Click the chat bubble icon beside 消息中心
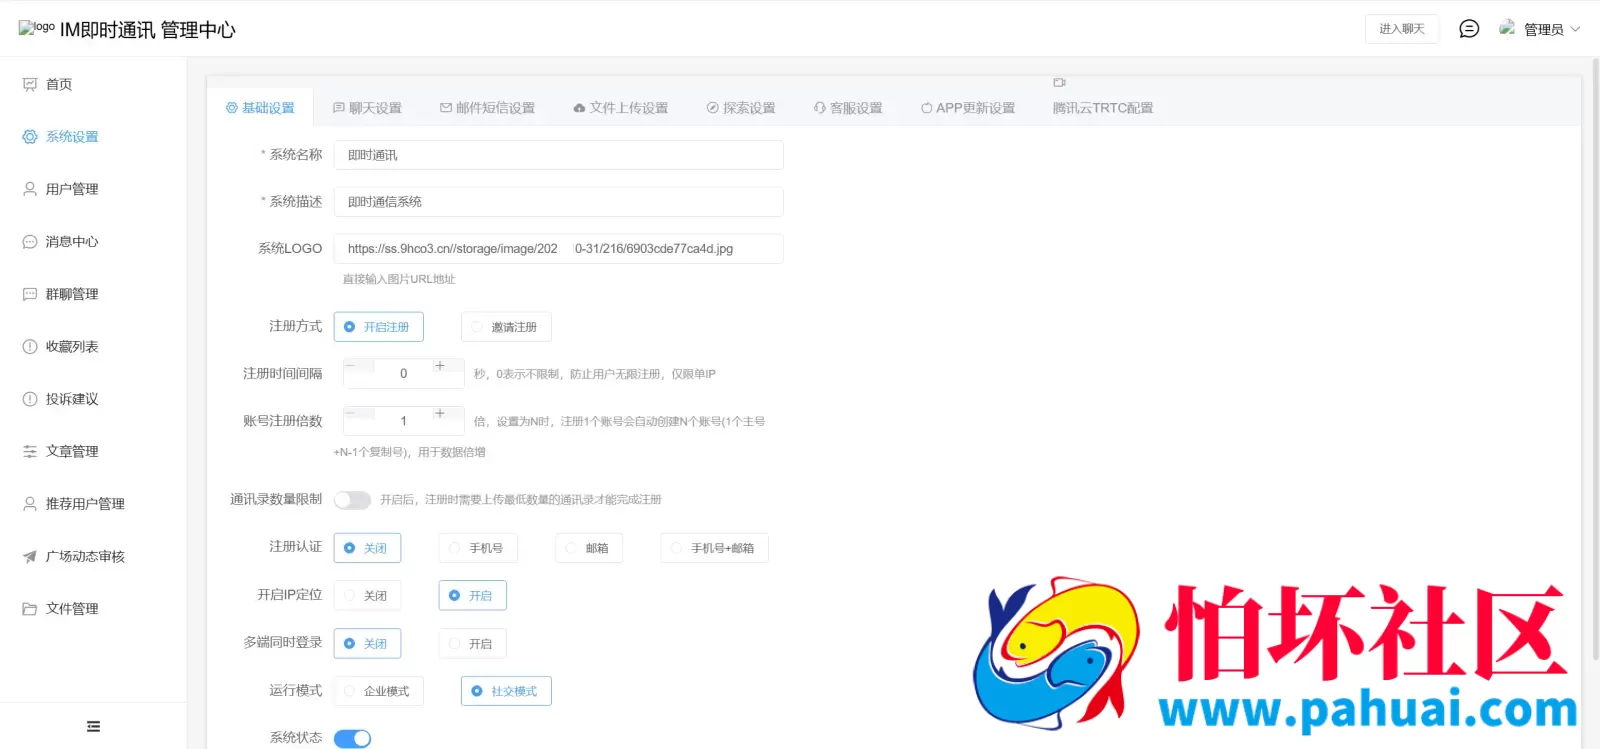This screenshot has width=1600, height=749. (x=30, y=242)
